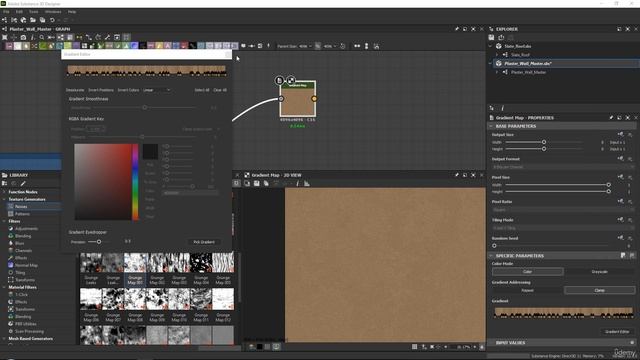
Task: Click the pencil edit icon in Library toolbar
Action: [23, 183]
